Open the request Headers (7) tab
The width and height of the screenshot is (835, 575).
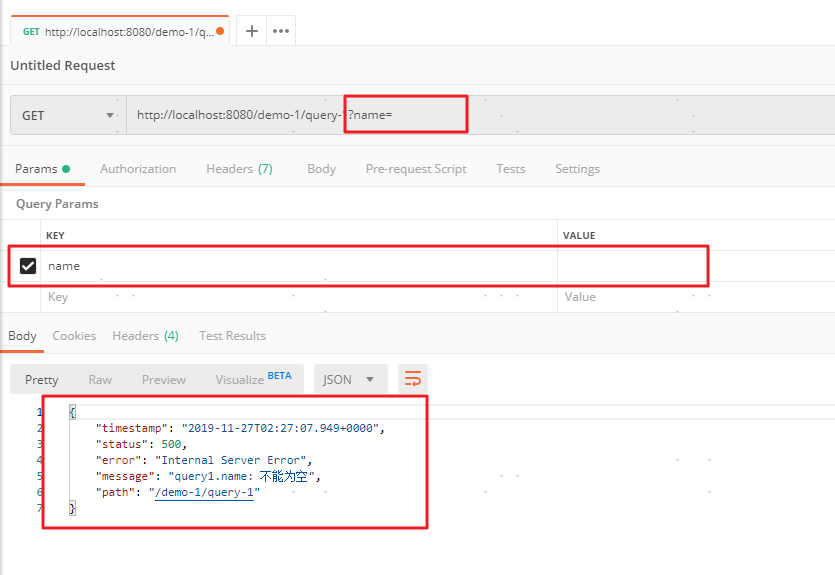click(x=239, y=169)
